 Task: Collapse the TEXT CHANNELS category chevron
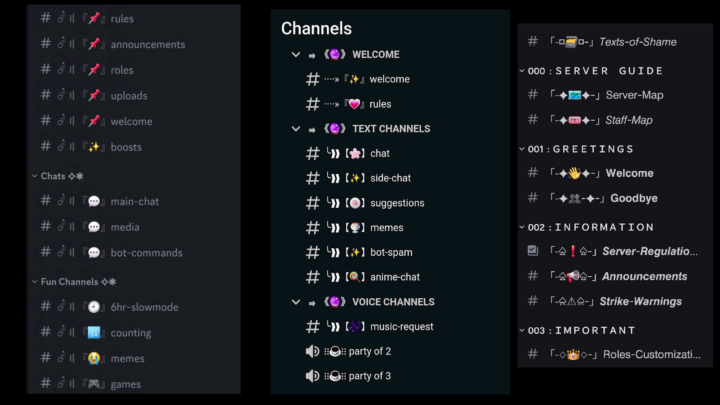pos(295,129)
